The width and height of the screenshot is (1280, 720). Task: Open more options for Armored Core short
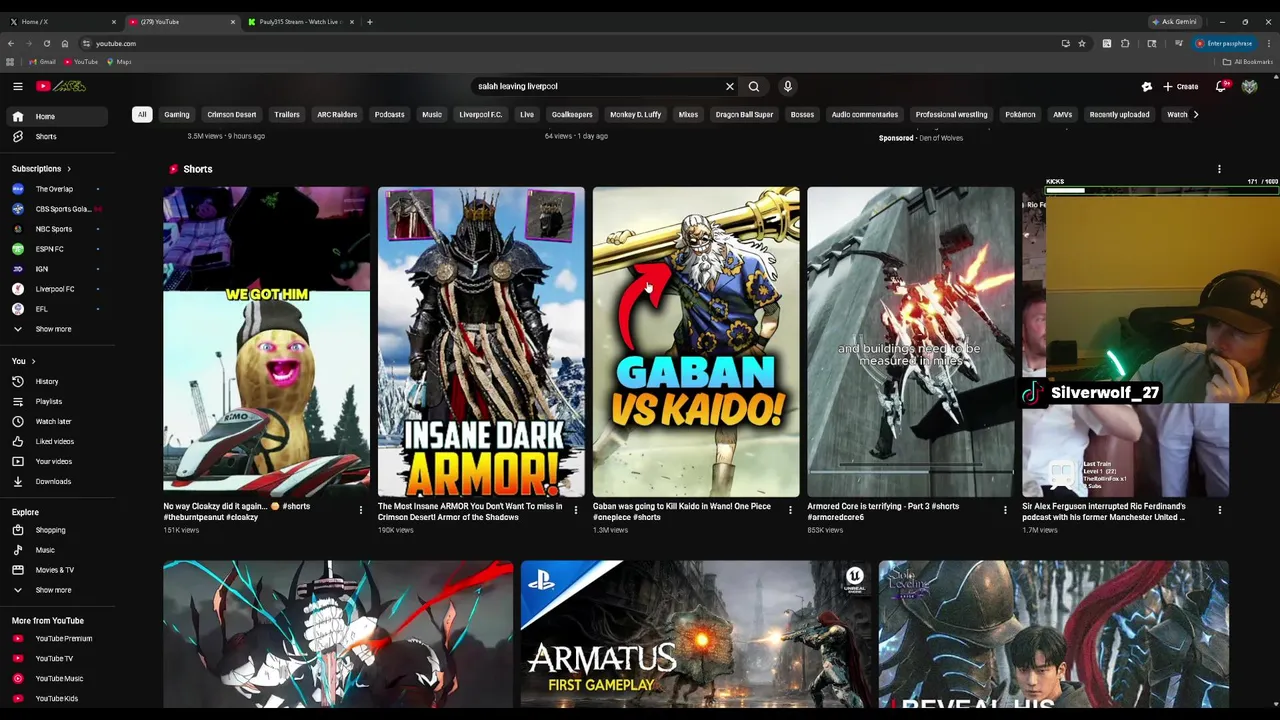pos(1005,510)
